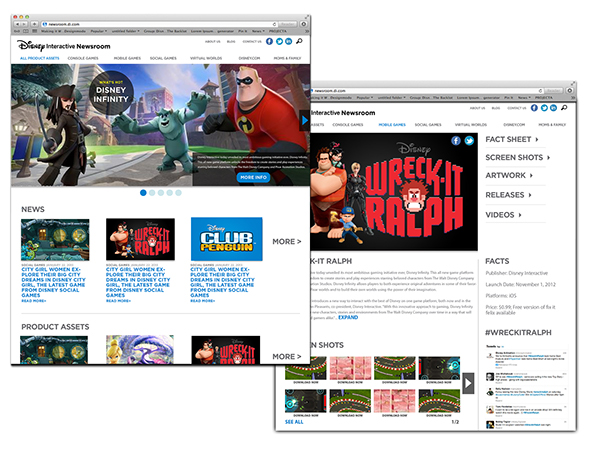
Task: Reload the page in the Wreck-It Ralph browser window
Action: tap(541, 91)
